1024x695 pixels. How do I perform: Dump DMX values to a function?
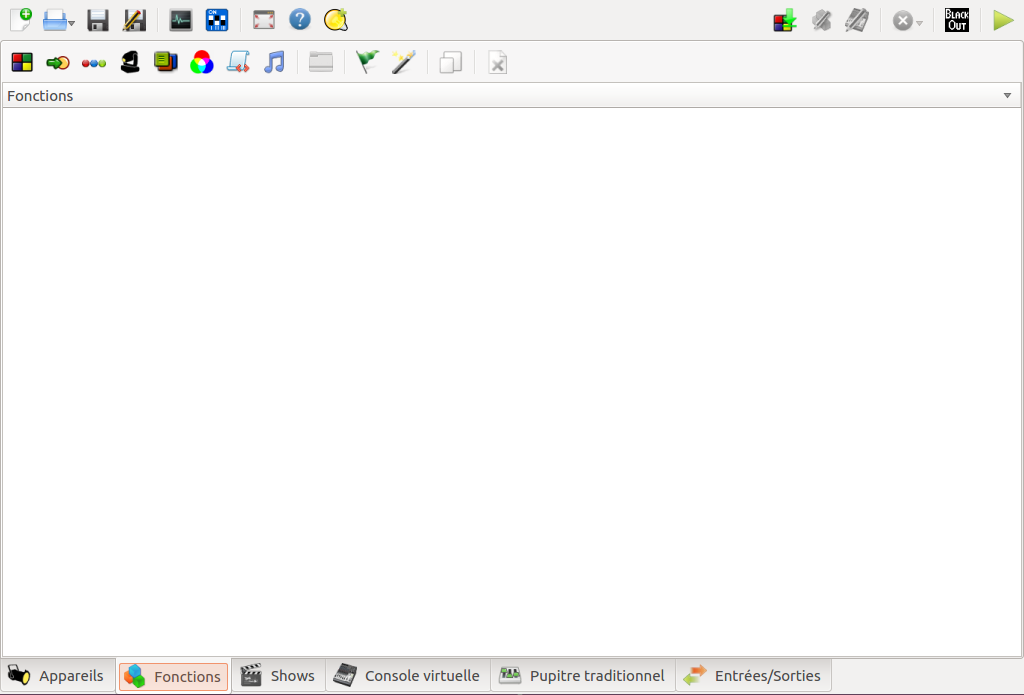coord(785,20)
